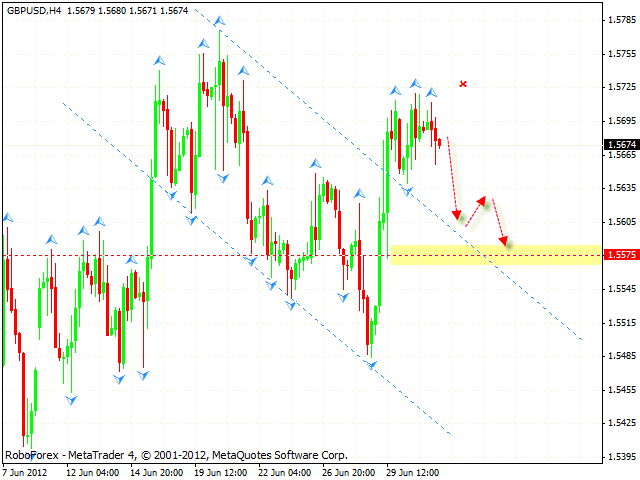
Task: Click the 1.5395 price axis label
Action: coord(620,457)
